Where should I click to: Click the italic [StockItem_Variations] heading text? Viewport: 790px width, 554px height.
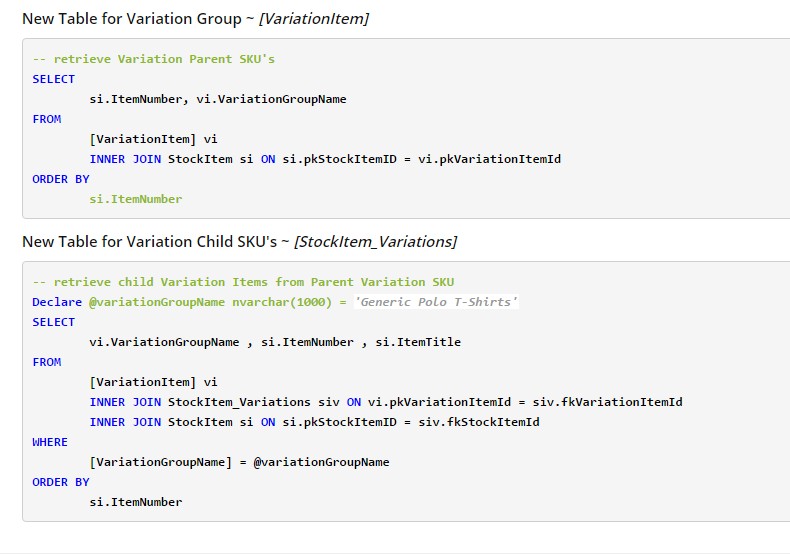point(375,241)
